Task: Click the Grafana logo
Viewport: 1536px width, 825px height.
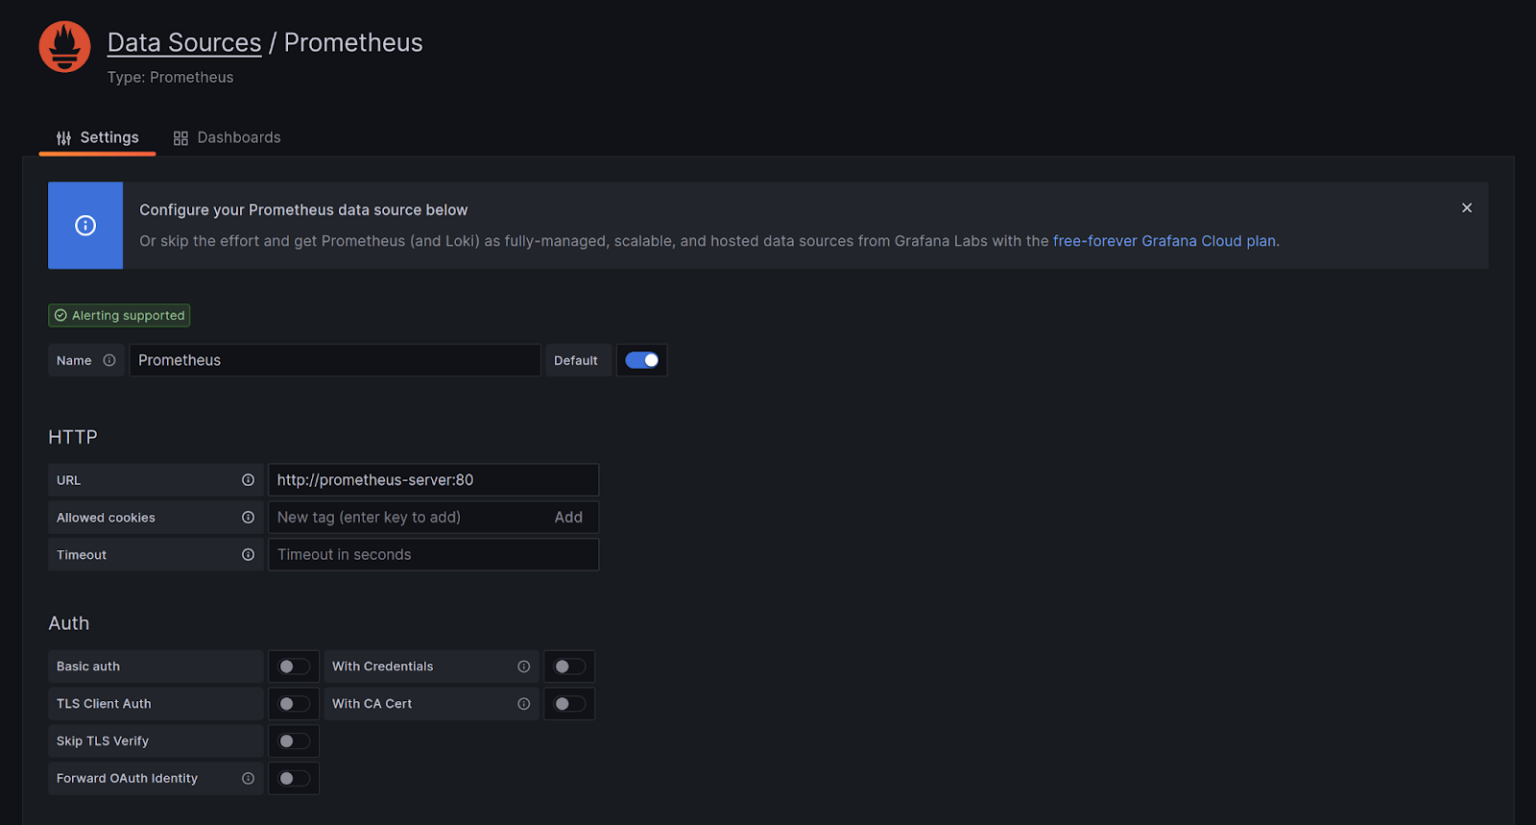Action: pyautogui.click(x=64, y=46)
